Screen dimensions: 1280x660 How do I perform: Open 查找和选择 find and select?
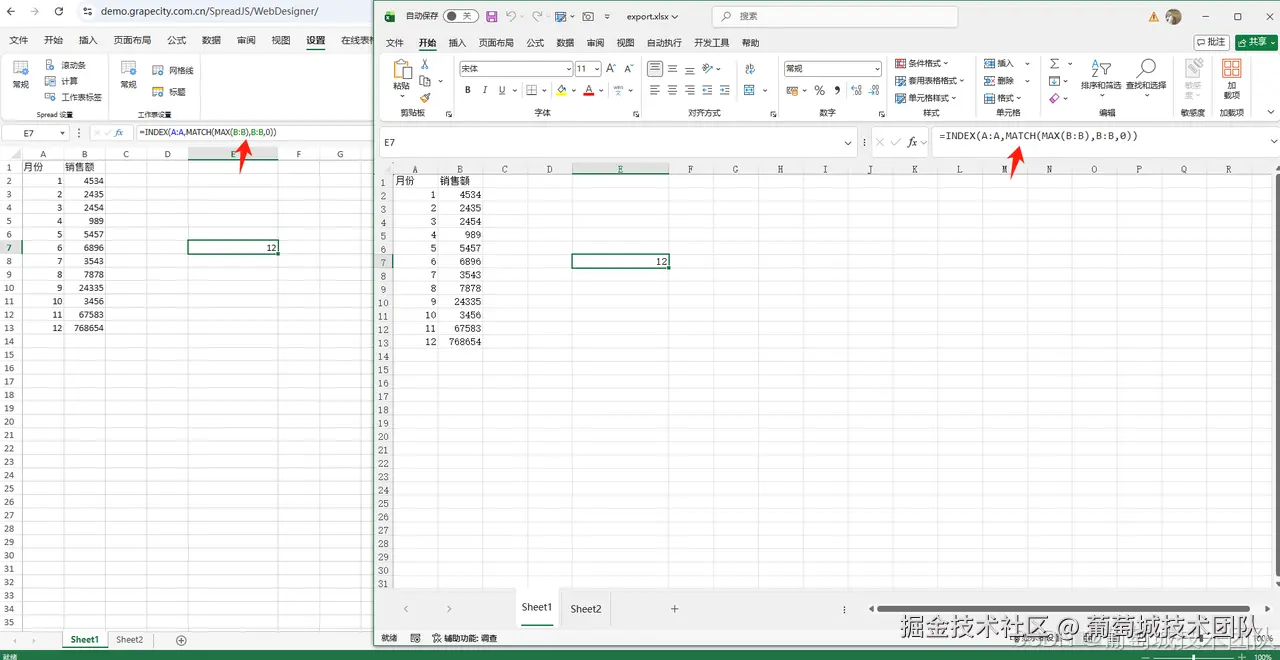[x=1146, y=75]
